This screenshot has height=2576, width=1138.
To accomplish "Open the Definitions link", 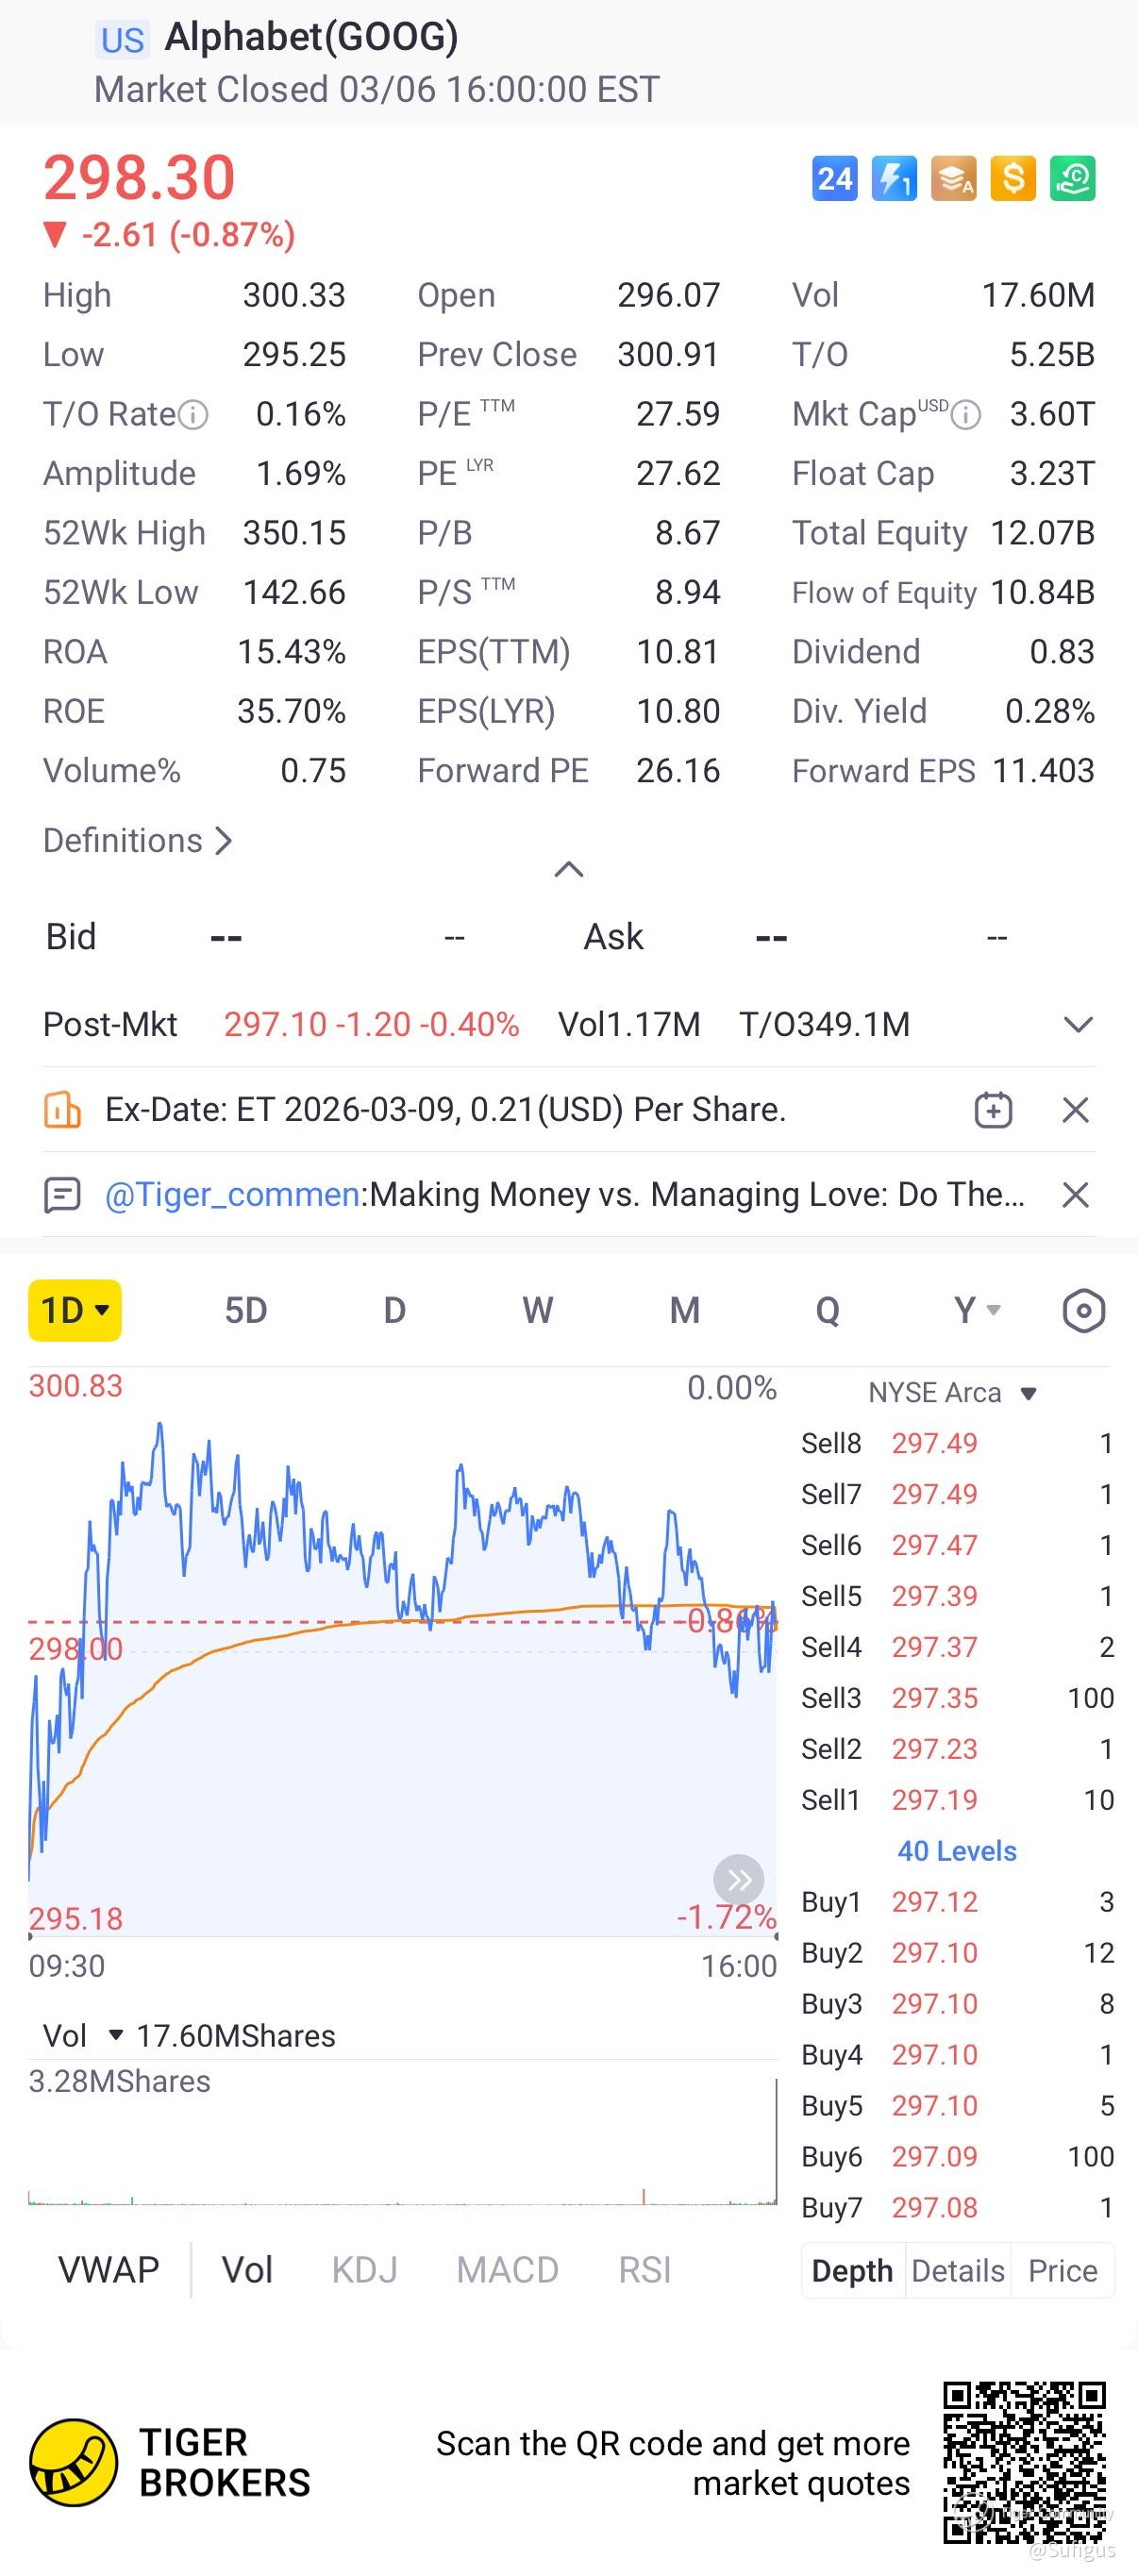I will click(x=138, y=841).
